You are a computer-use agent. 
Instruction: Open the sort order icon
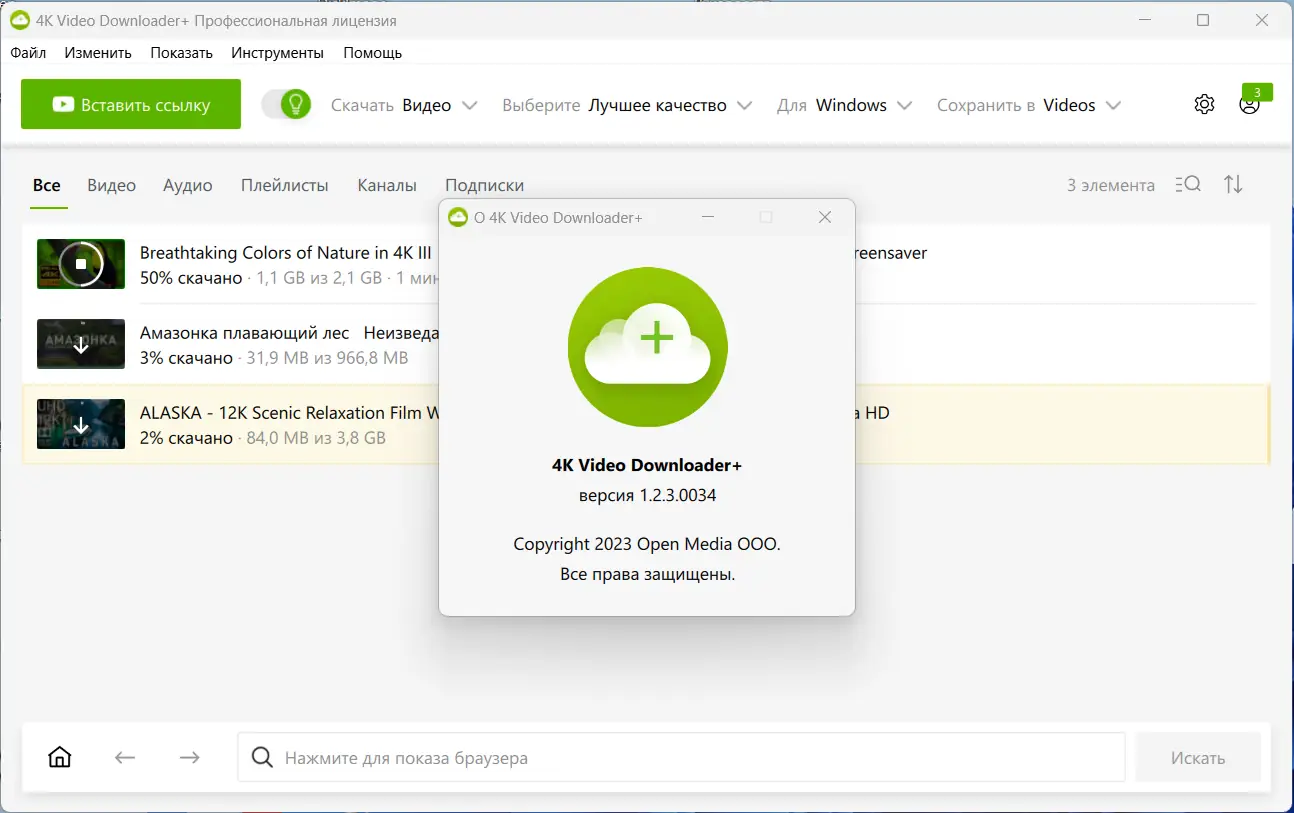click(1233, 184)
